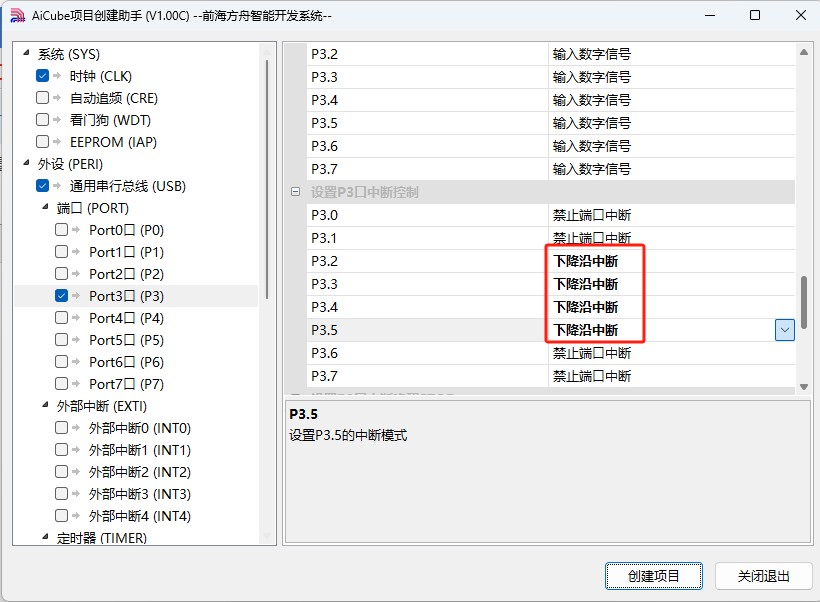820x602 pixels.
Task: Collapse the 端口 (PORT) tree node
Action: point(45,207)
